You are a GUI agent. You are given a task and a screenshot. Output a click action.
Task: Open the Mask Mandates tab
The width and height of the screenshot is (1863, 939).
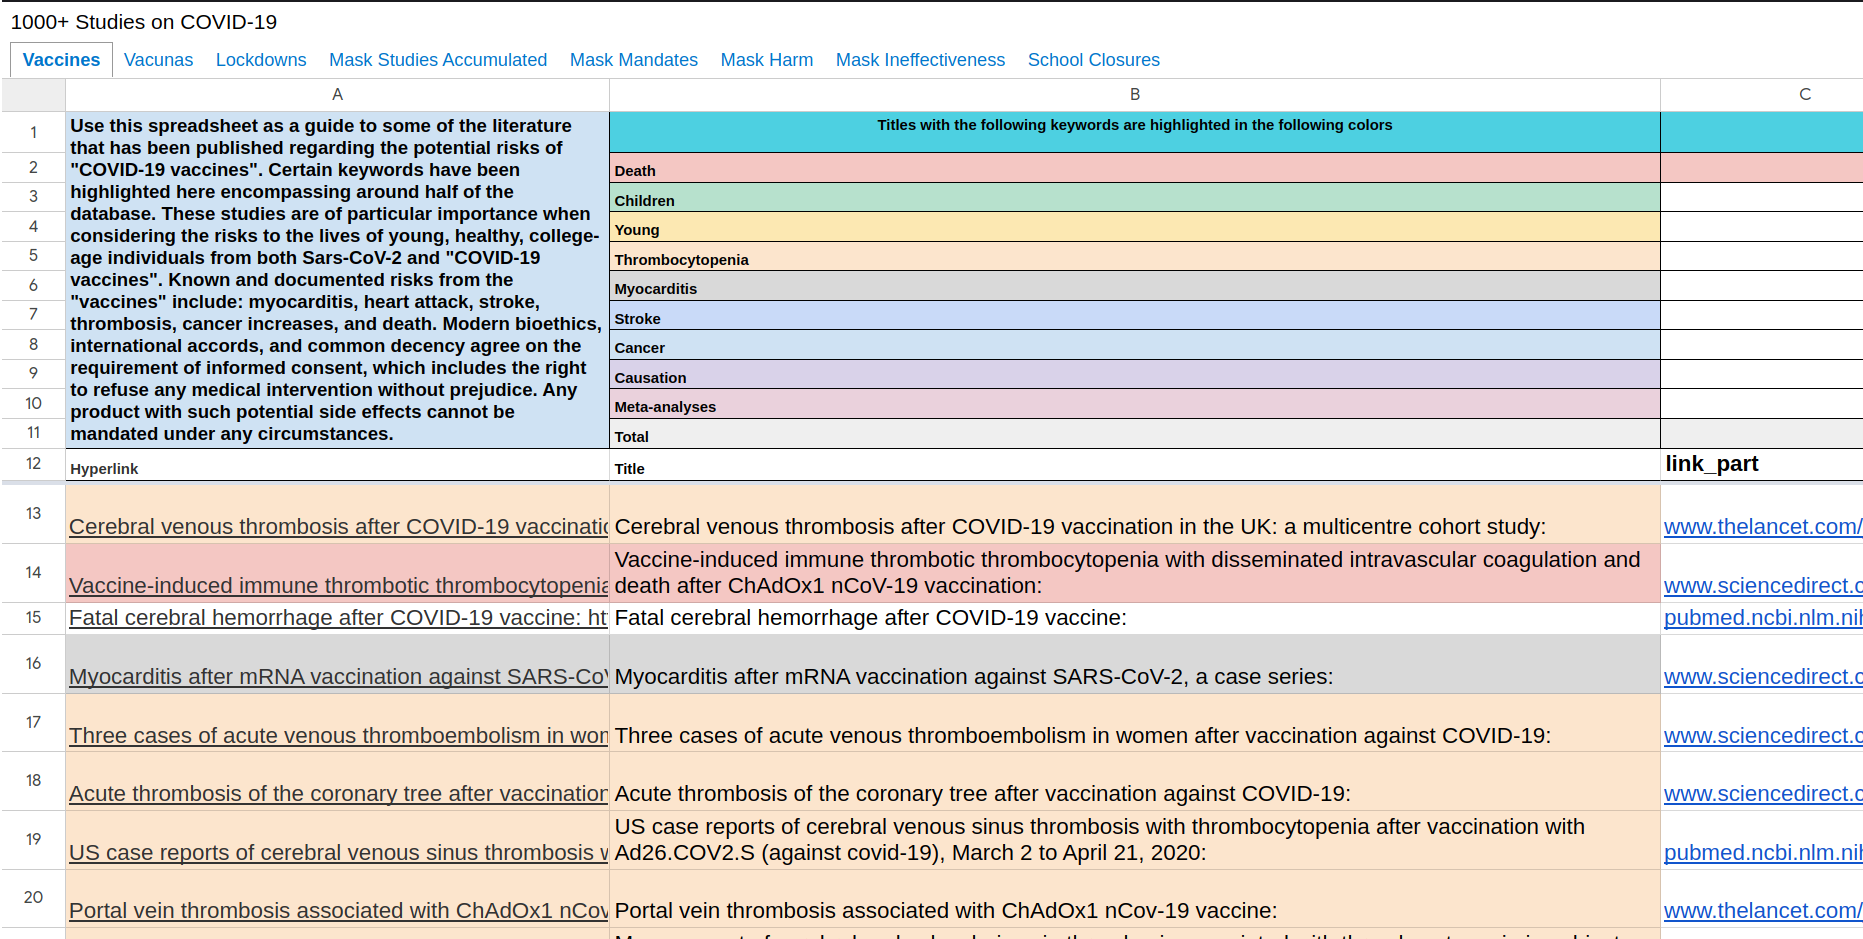coord(634,60)
